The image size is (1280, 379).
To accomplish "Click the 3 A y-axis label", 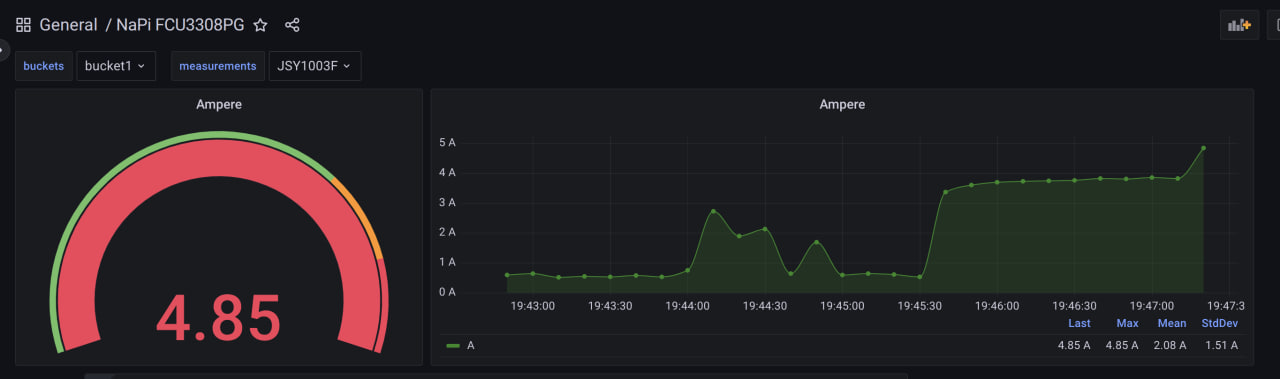I will [x=447, y=202].
